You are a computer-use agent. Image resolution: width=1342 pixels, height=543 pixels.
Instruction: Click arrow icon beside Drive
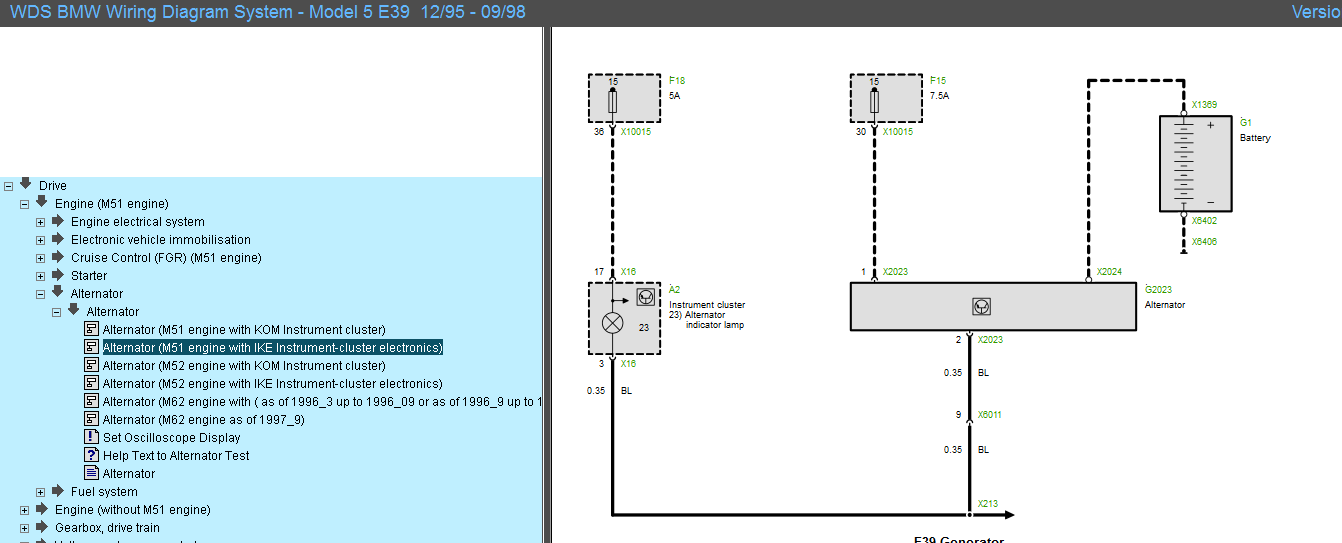pos(26,184)
